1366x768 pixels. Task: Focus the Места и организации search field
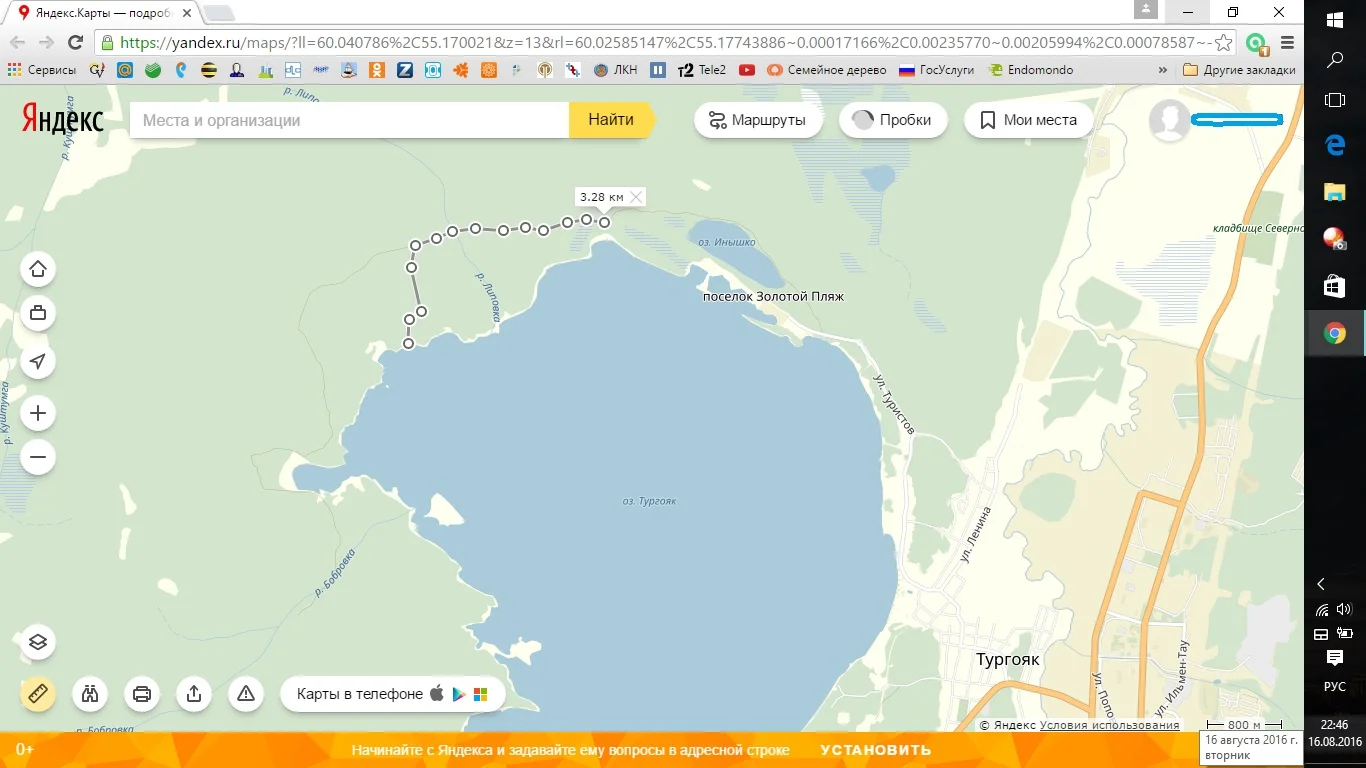tap(349, 120)
